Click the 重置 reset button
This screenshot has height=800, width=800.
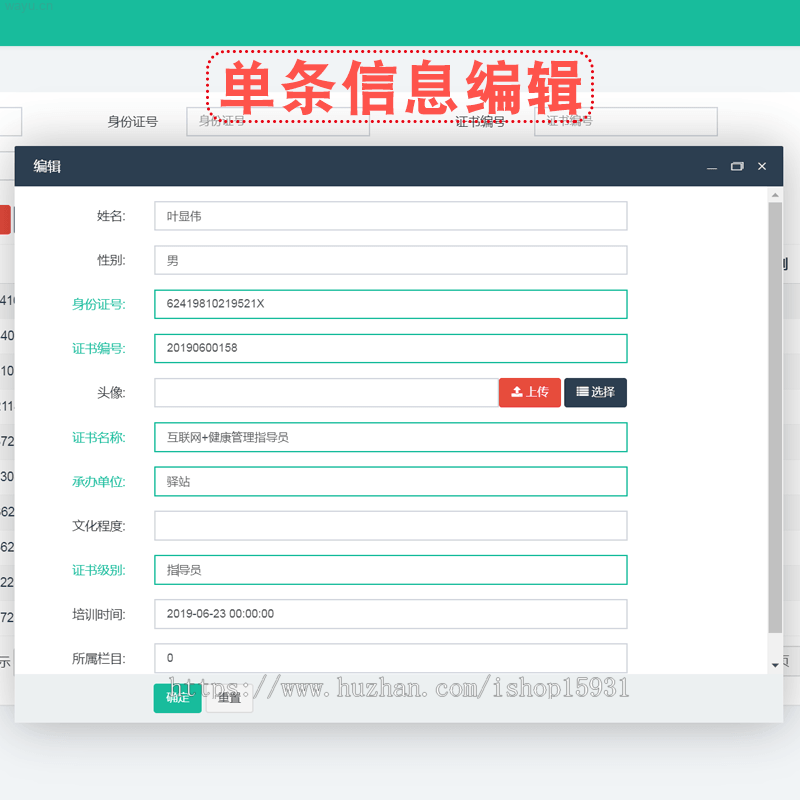tap(229, 698)
